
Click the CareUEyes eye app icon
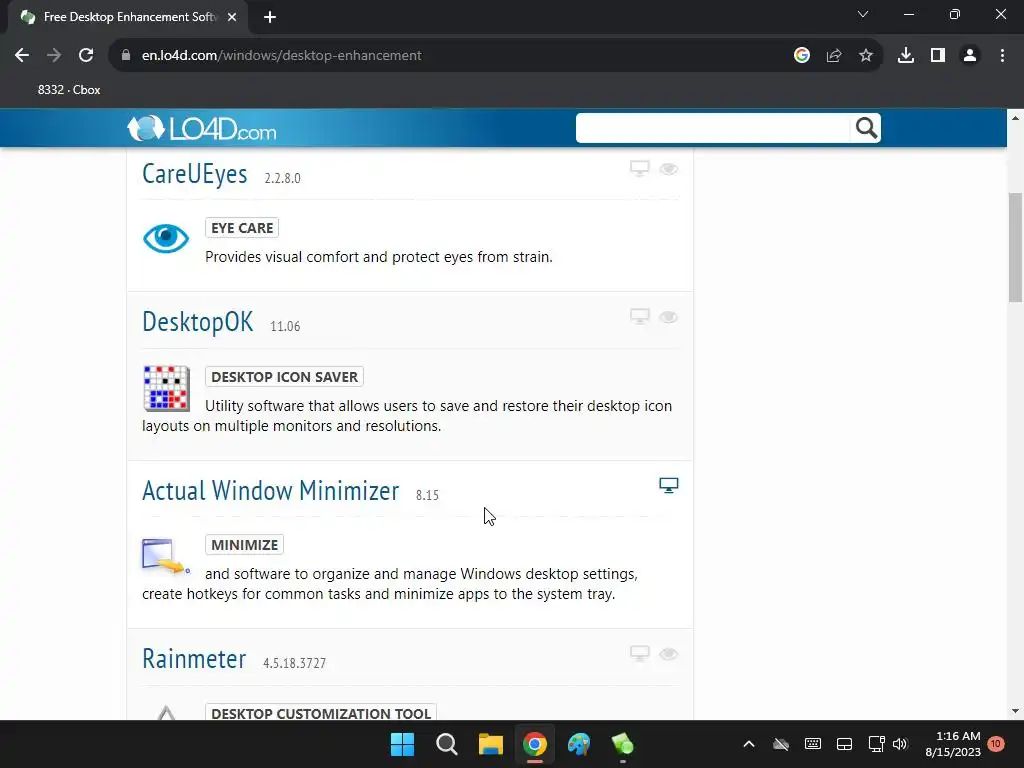click(166, 238)
